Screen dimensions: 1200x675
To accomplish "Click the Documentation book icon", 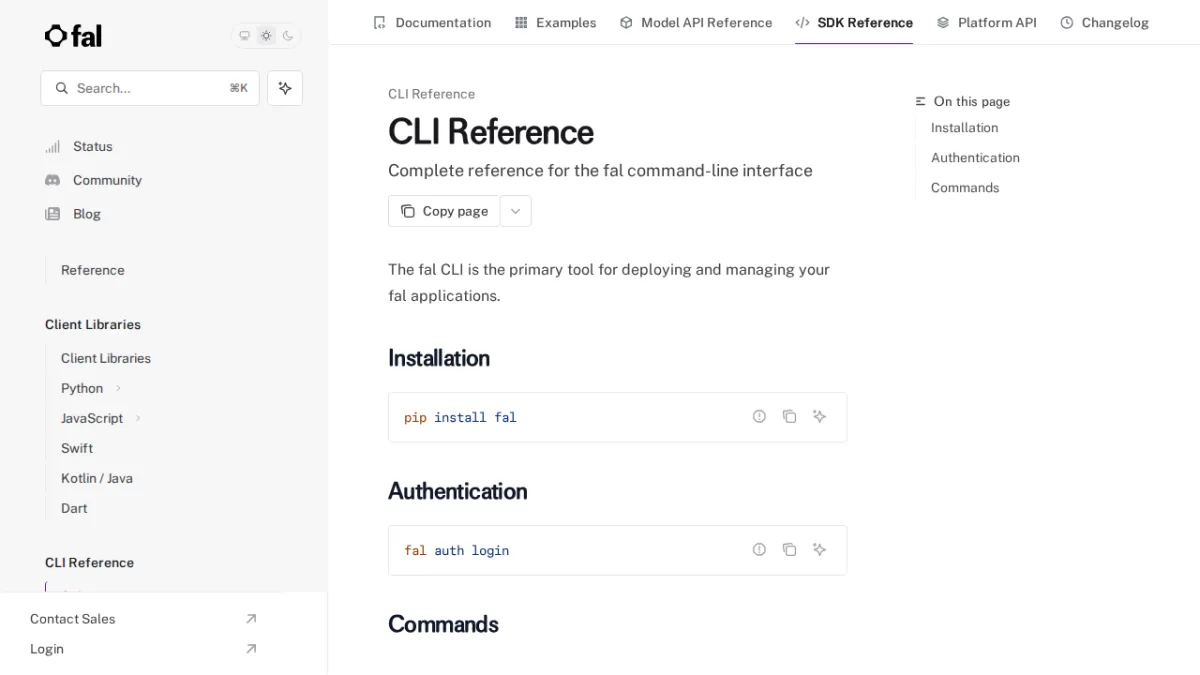I will [379, 22].
